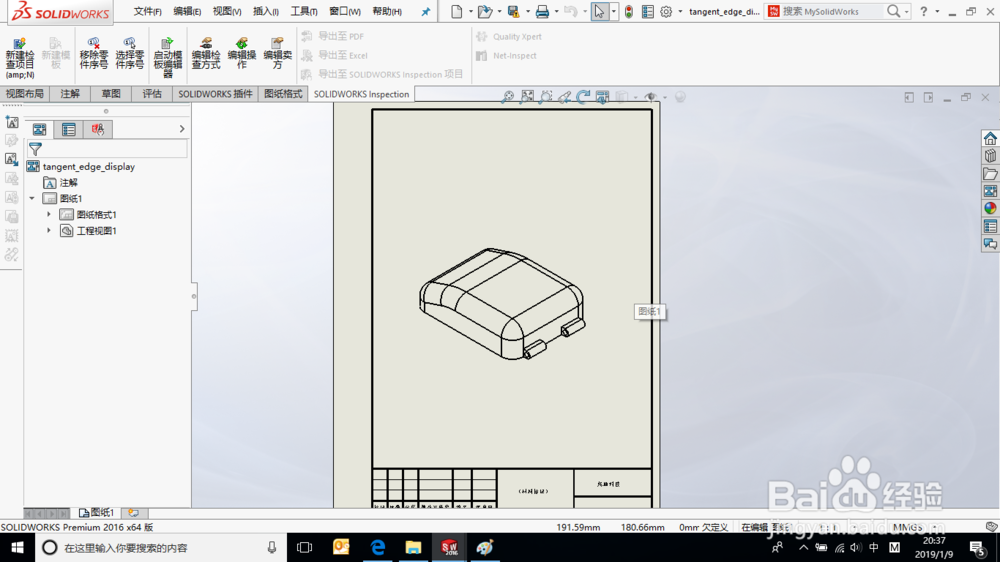Open File Explorer folder icon in task pane
This screenshot has width=1000, height=562.
[990, 174]
